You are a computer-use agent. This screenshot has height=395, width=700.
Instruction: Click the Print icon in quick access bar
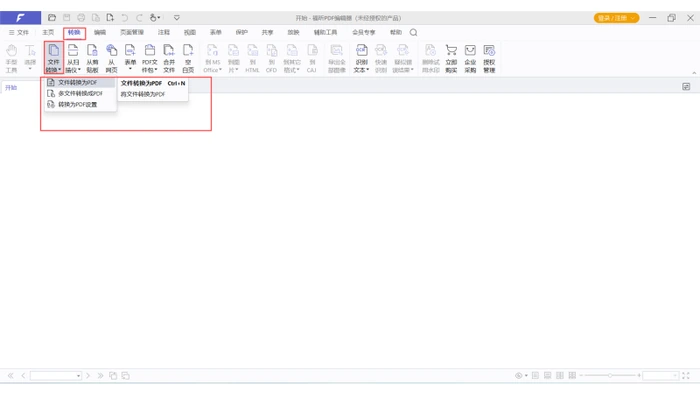(x=81, y=18)
